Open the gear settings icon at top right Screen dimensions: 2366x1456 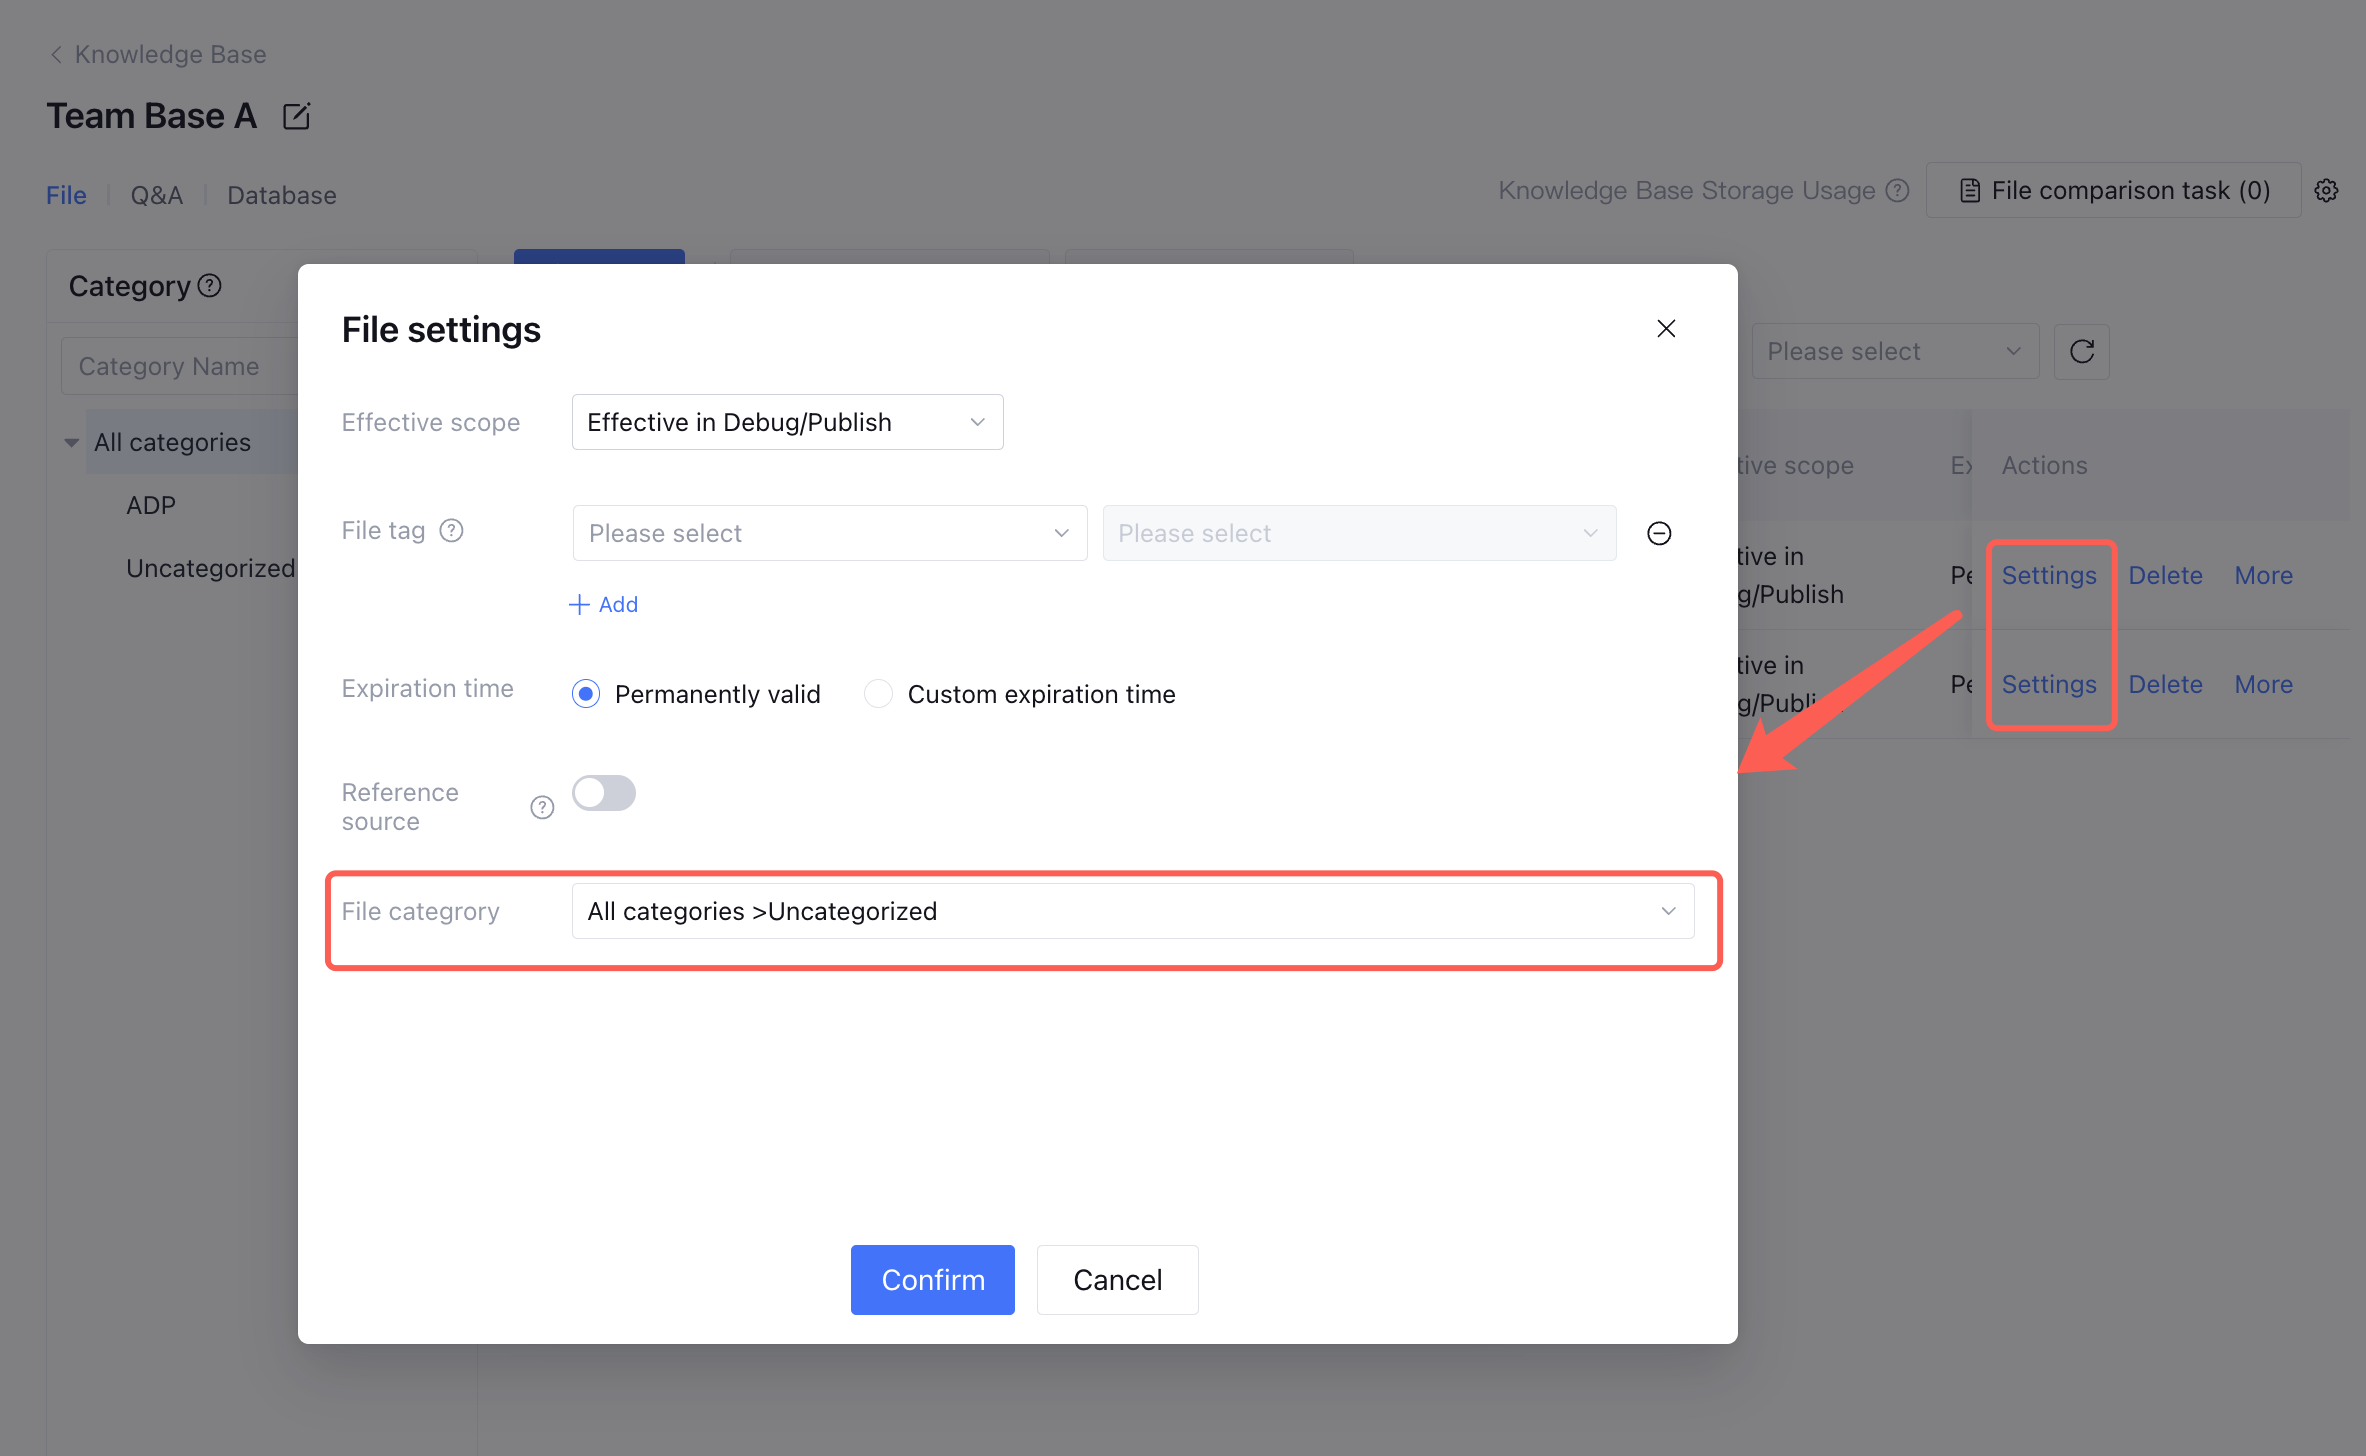click(x=2327, y=190)
